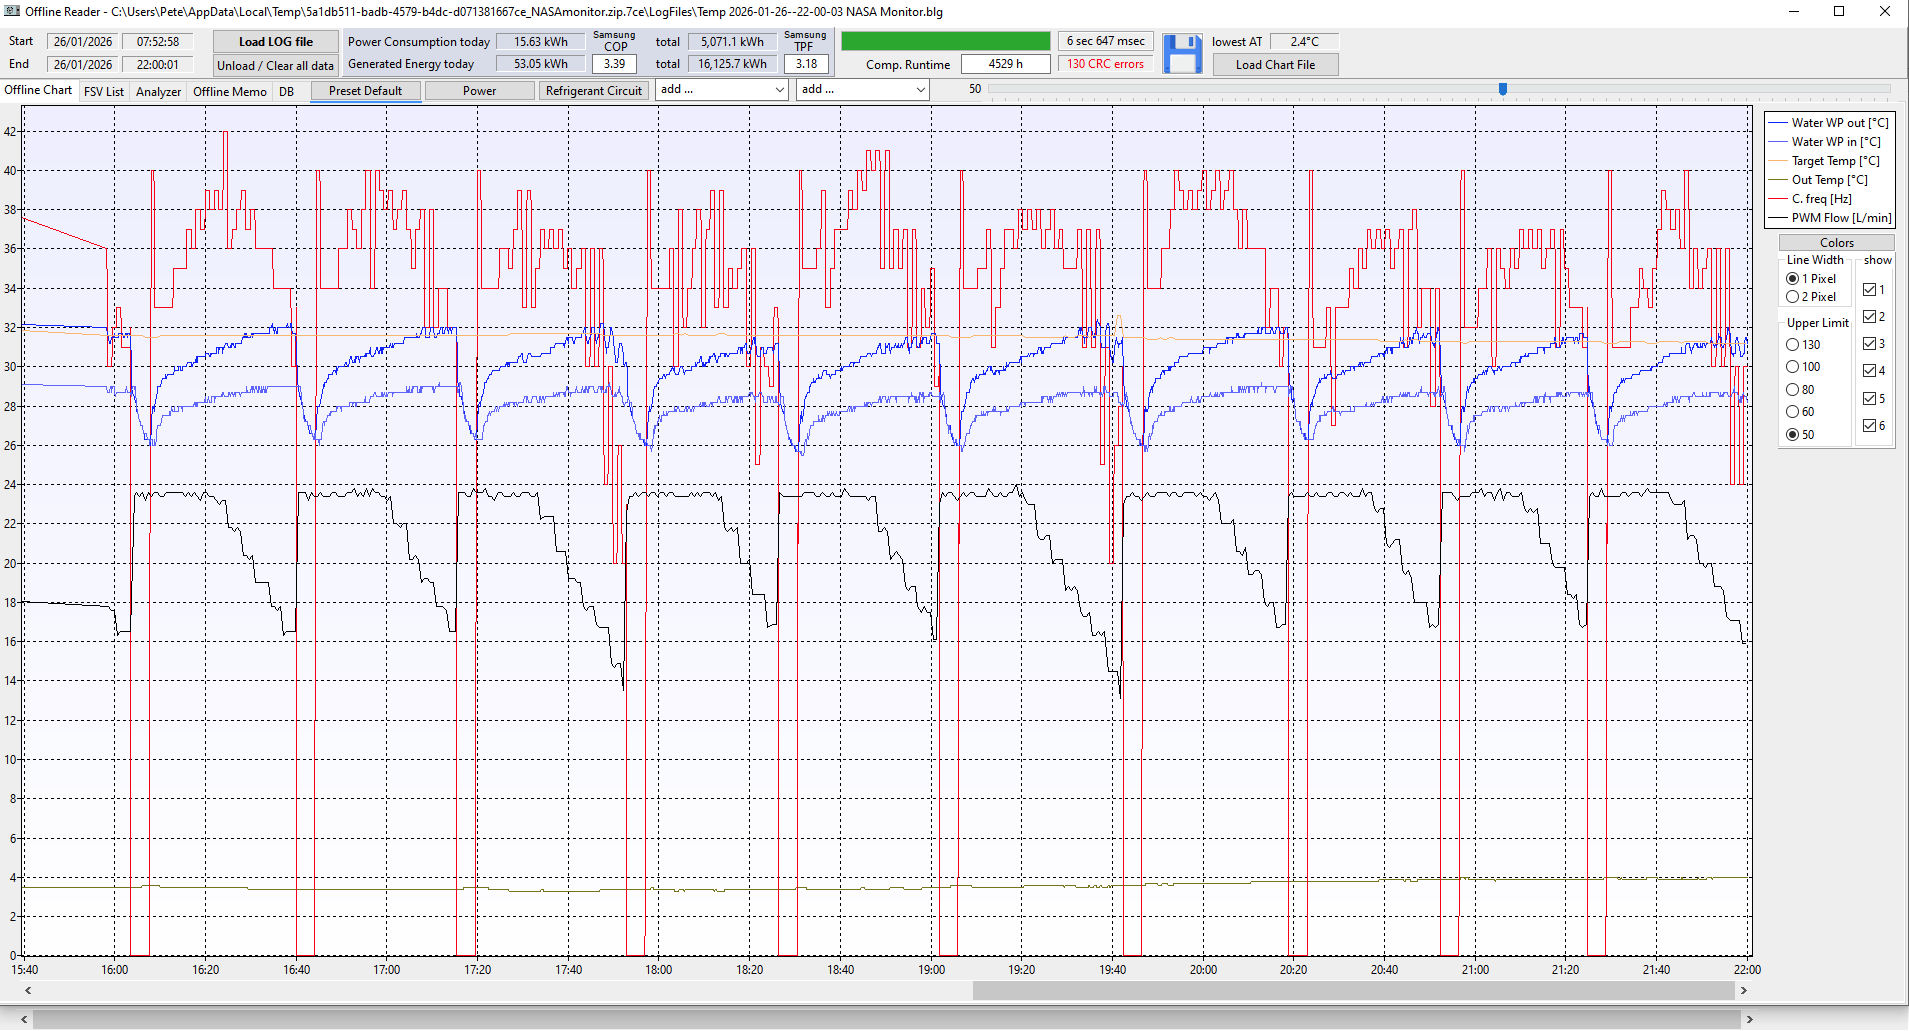Screen dimensions: 1909x1031
Task: Set Upper Limit to 130
Action: [x=1793, y=345]
